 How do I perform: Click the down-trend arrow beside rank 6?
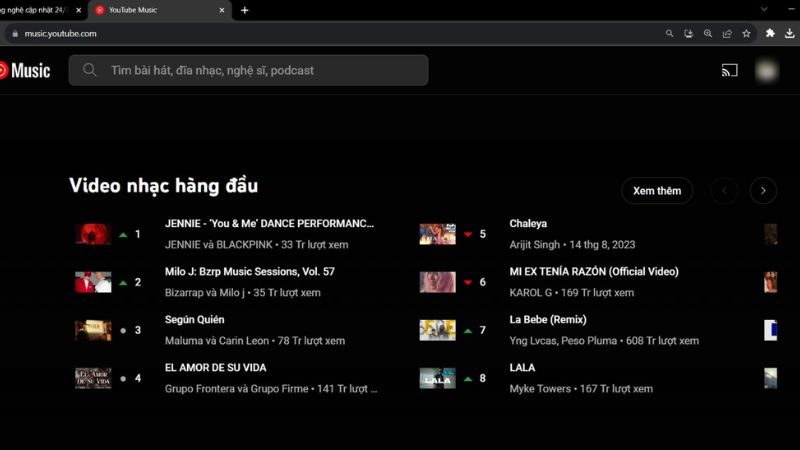click(x=468, y=282)
